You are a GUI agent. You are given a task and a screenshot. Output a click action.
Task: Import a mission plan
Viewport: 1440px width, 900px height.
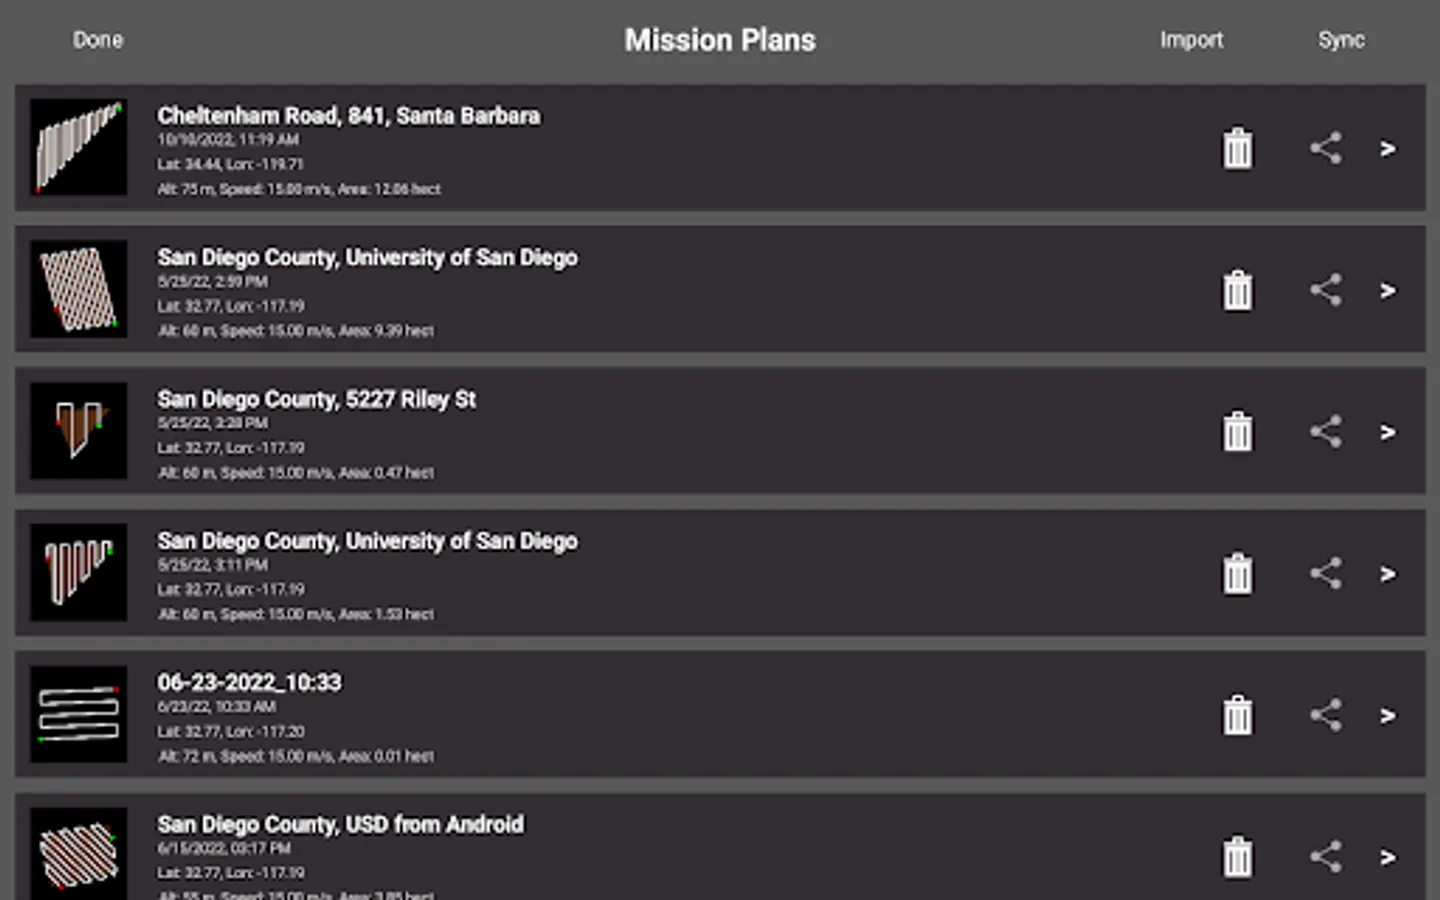[1191, 40]
